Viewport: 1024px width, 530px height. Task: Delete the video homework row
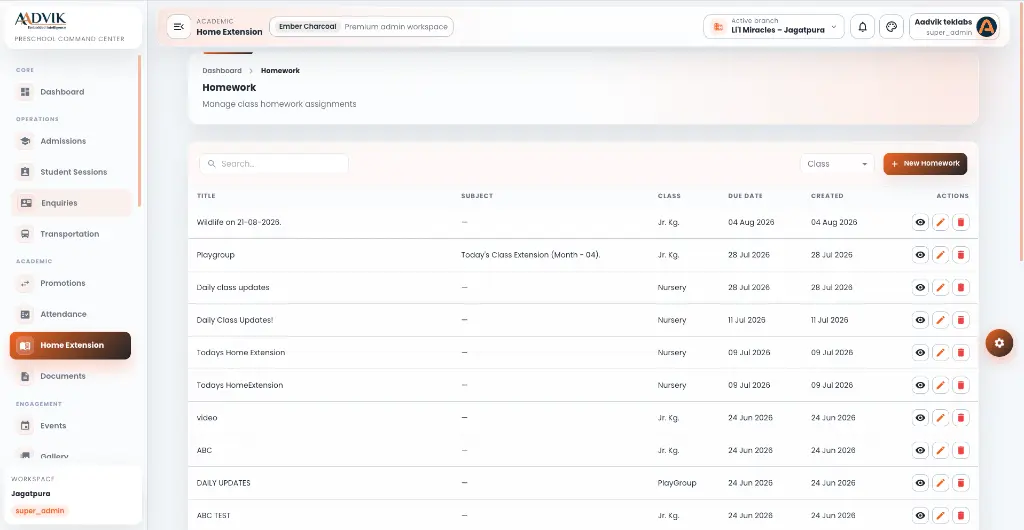(x=961, y=418)
